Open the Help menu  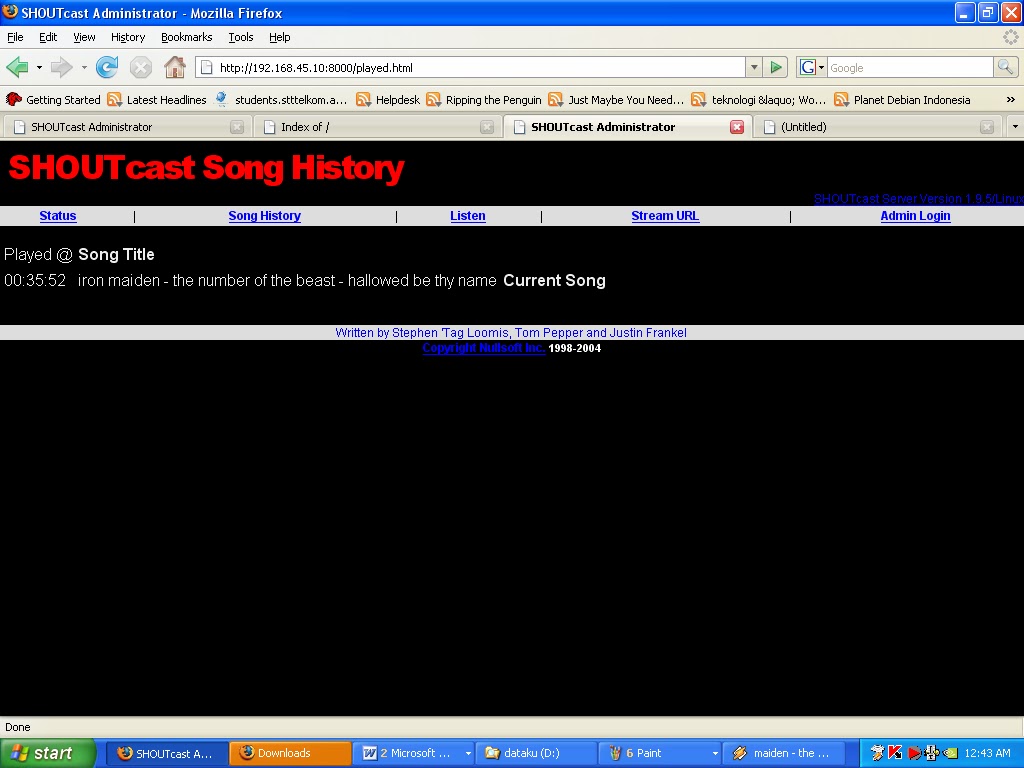point(280,37)
